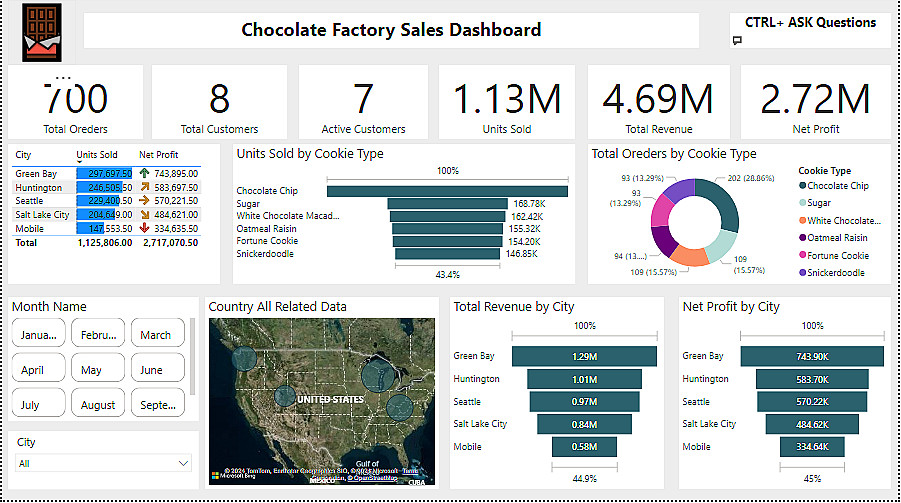Viewport: 901px width, 503px height.
Task: Click Huntington net profit bar 583.70K
Action: [x=812, y=379]
